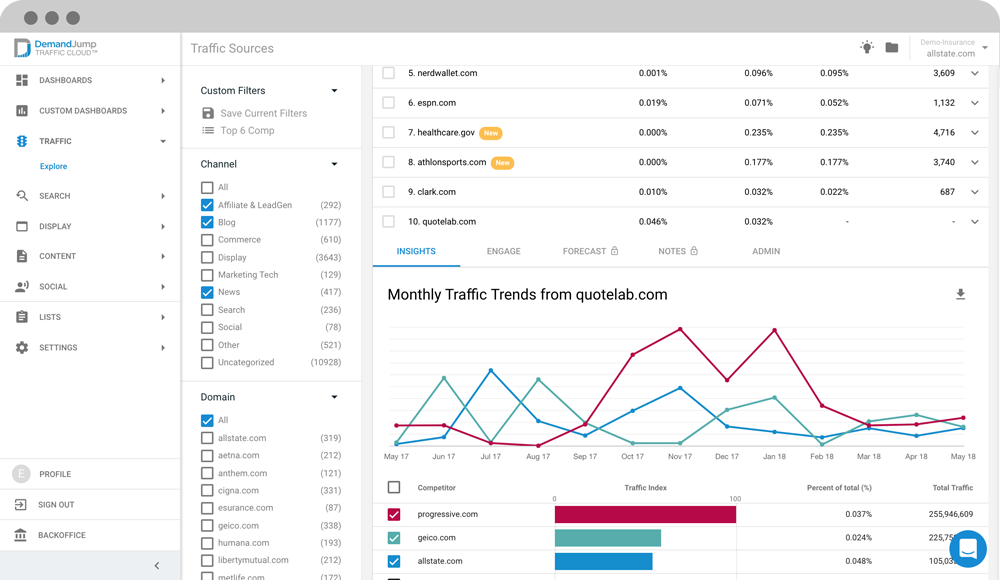Open the Demo-Insurance account dropdown
The width and height of the screenshot is (1000, 580).
[953, 48]
